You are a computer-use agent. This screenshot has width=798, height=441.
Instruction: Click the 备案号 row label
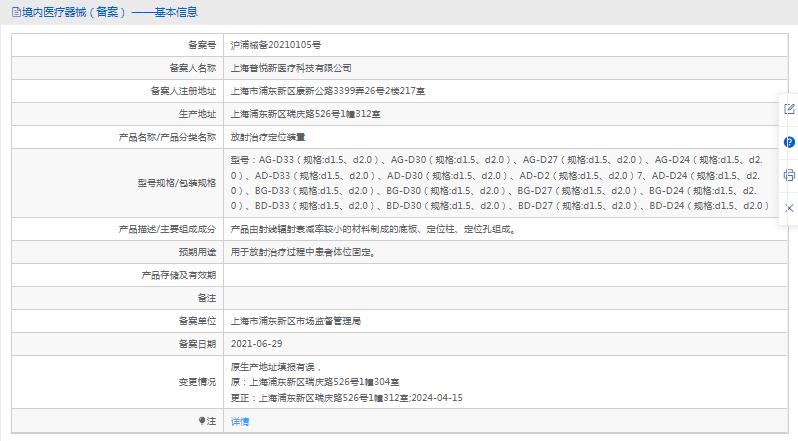click(202, 45)
